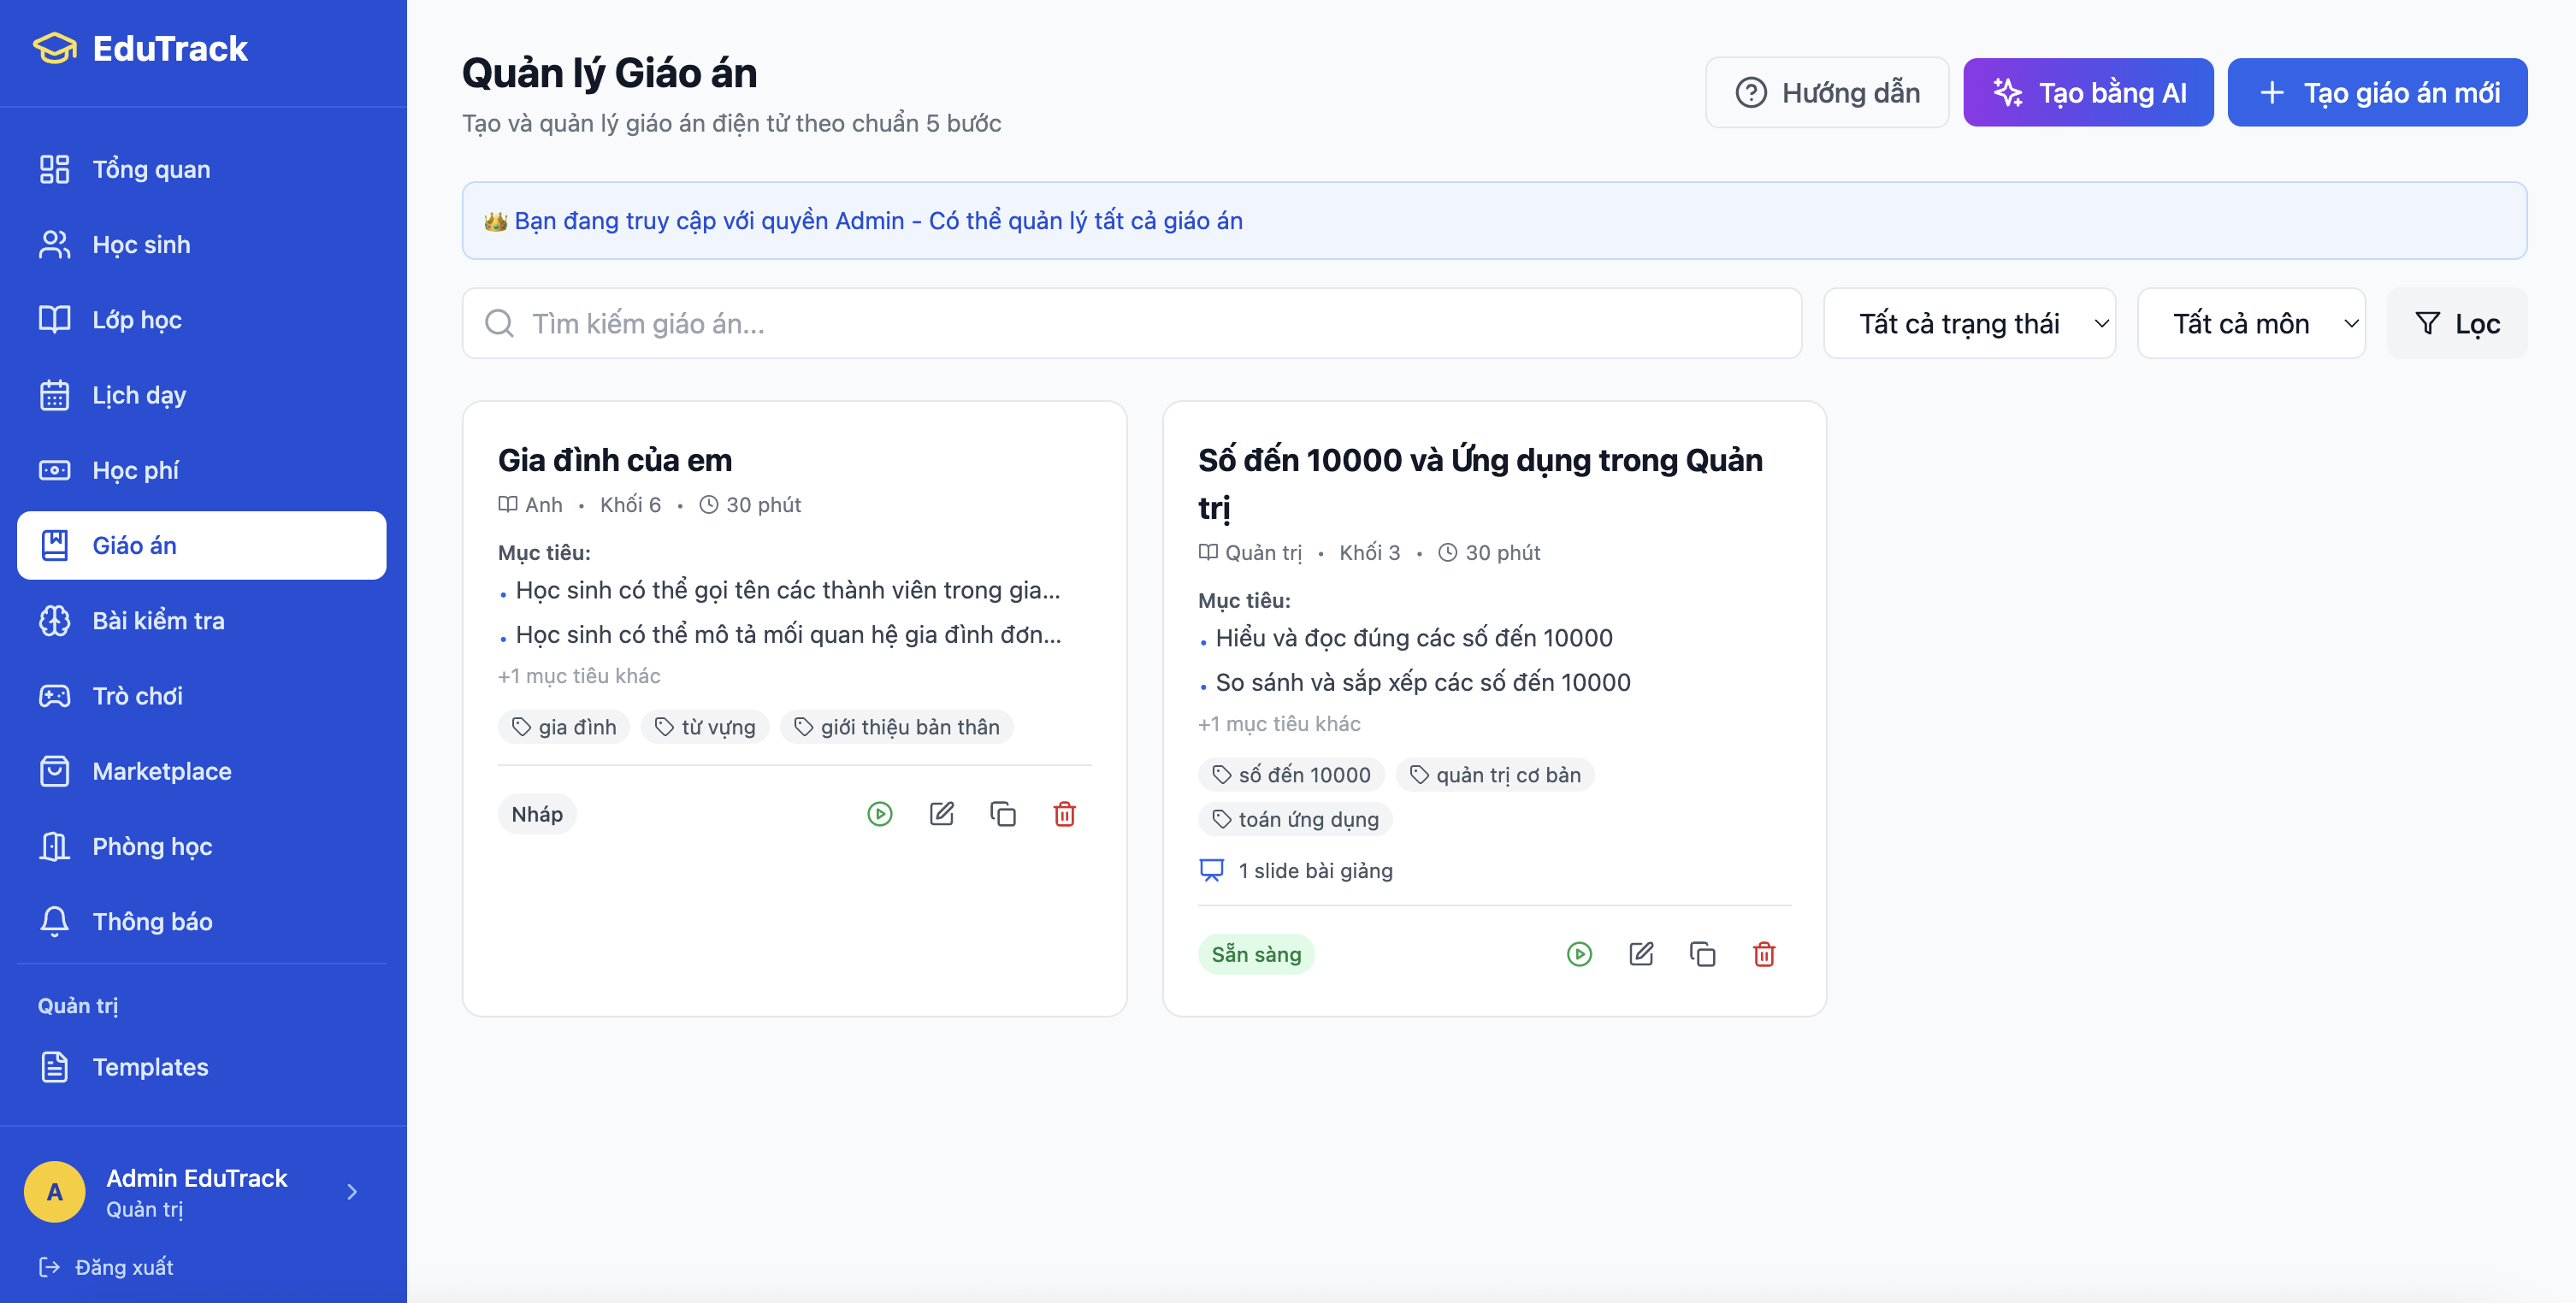Viewport: 2576px width, 1303px height.
Task: Open the "Tất cả môn" subject dropdown
Action: pyautogui.click(x=2251, y=322)
